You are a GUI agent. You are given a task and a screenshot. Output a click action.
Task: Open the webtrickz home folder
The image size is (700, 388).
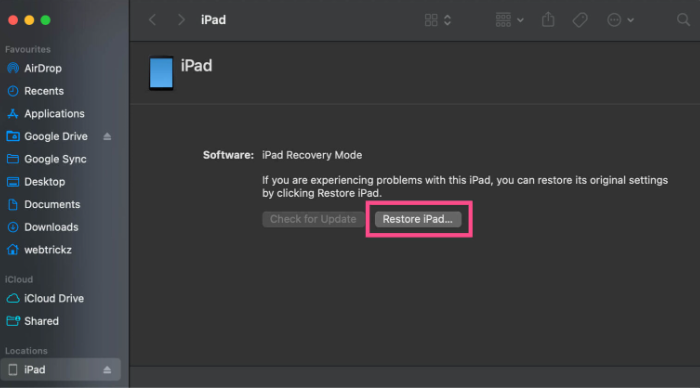pos(47,250)
